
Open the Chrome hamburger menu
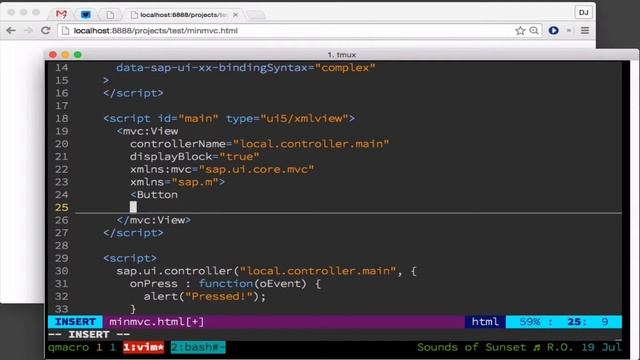point(585,31)
